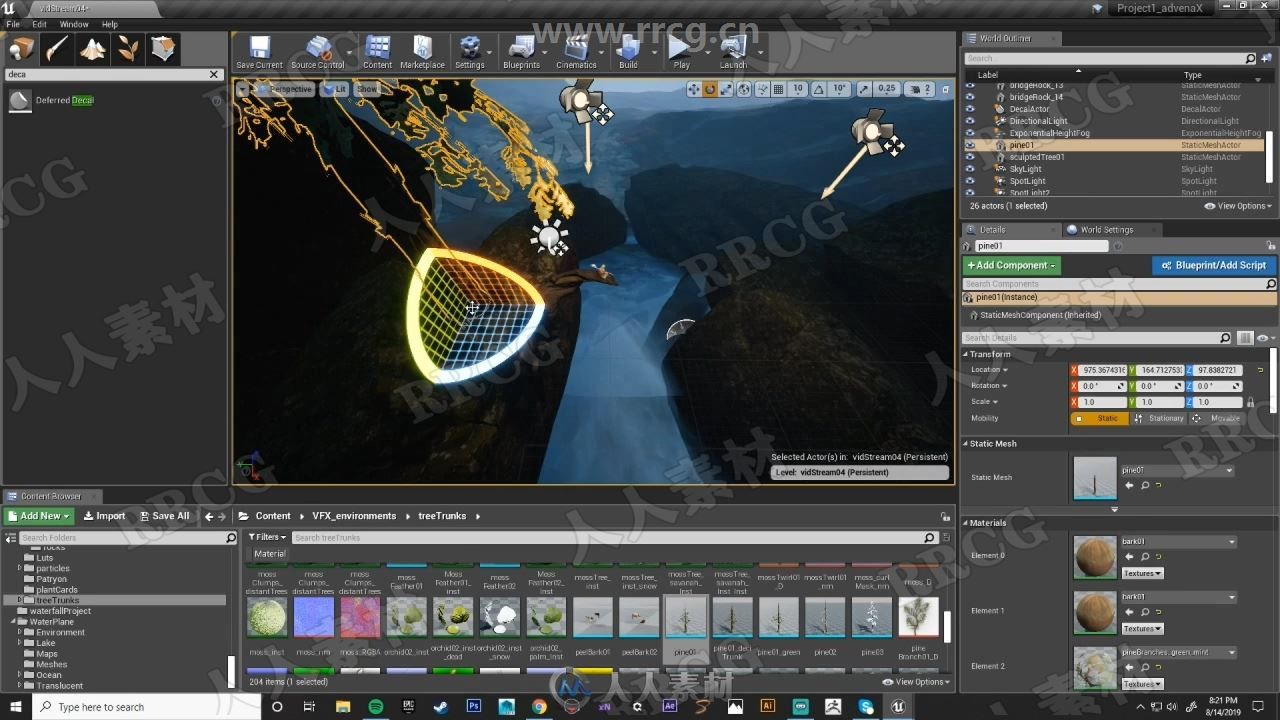Toggle scale snapping in viewport
Screen dimensions: 1280x720
pos(864,89)
